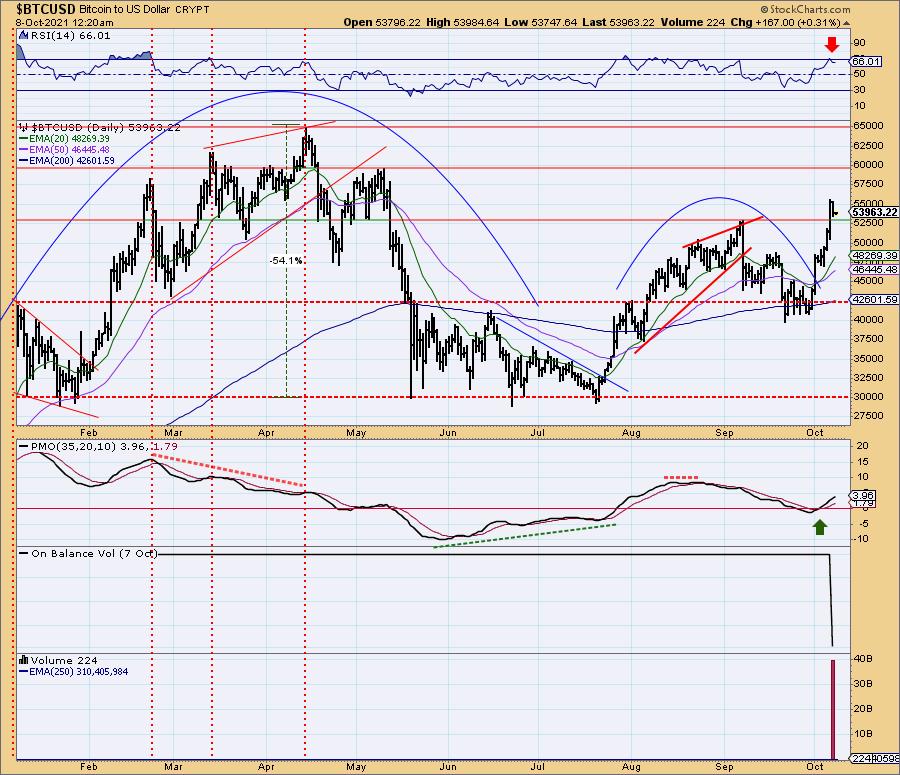Screen dimensions: 900x775
Task: Click the $BTCUSD ticker symbol title
Action: [46, 9]
